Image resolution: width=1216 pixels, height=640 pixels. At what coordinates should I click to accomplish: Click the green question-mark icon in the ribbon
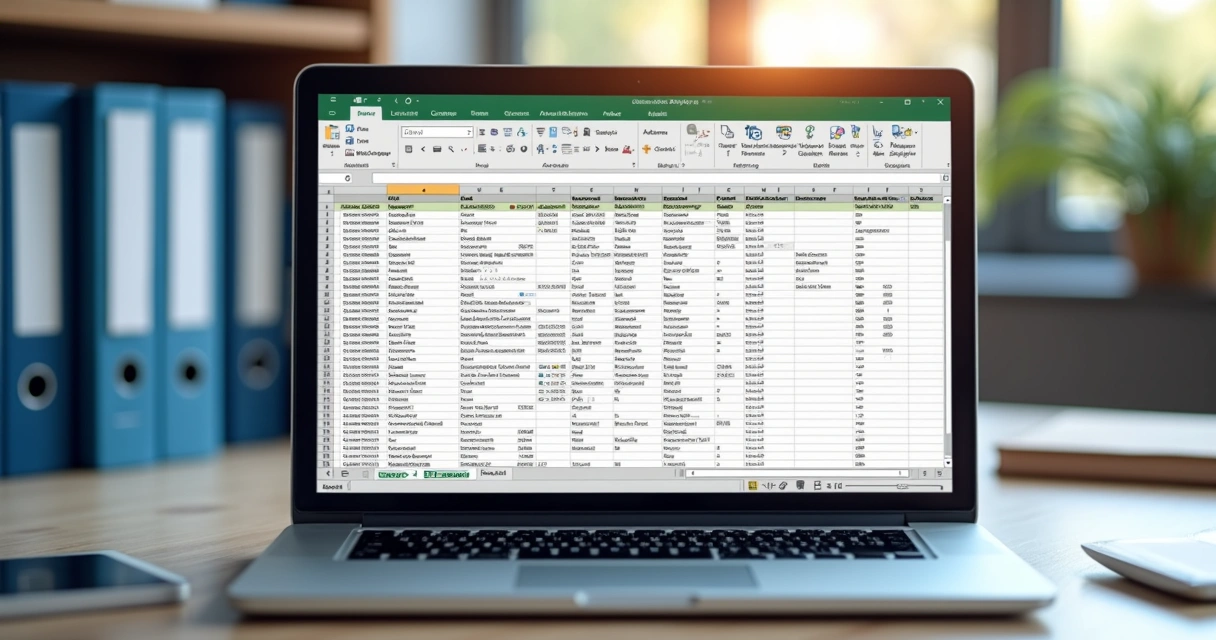coord(808,132)
